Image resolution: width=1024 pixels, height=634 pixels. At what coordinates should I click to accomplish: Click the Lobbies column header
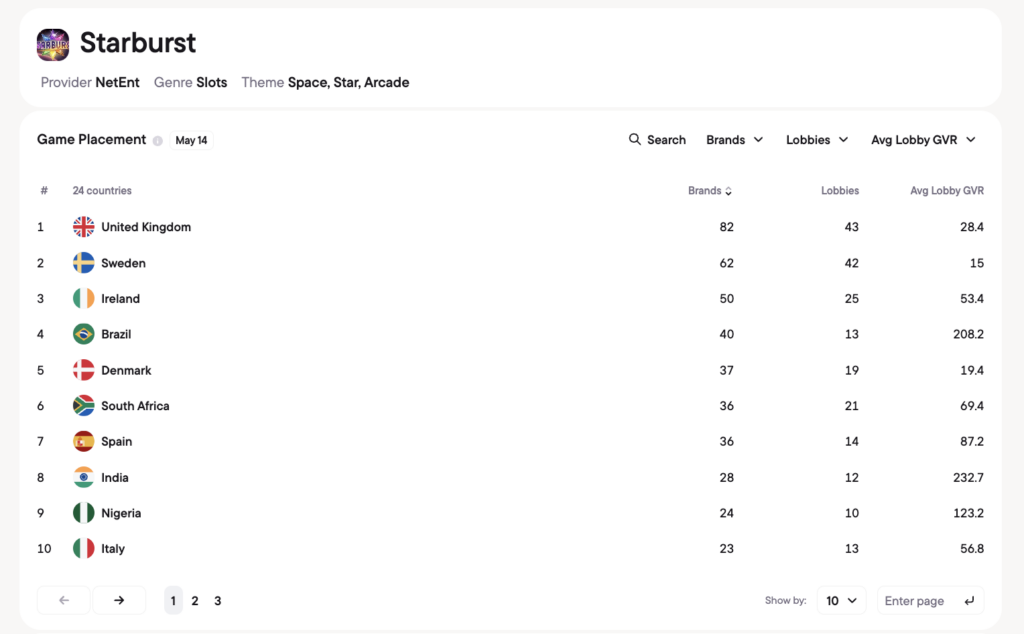(840, 191)
